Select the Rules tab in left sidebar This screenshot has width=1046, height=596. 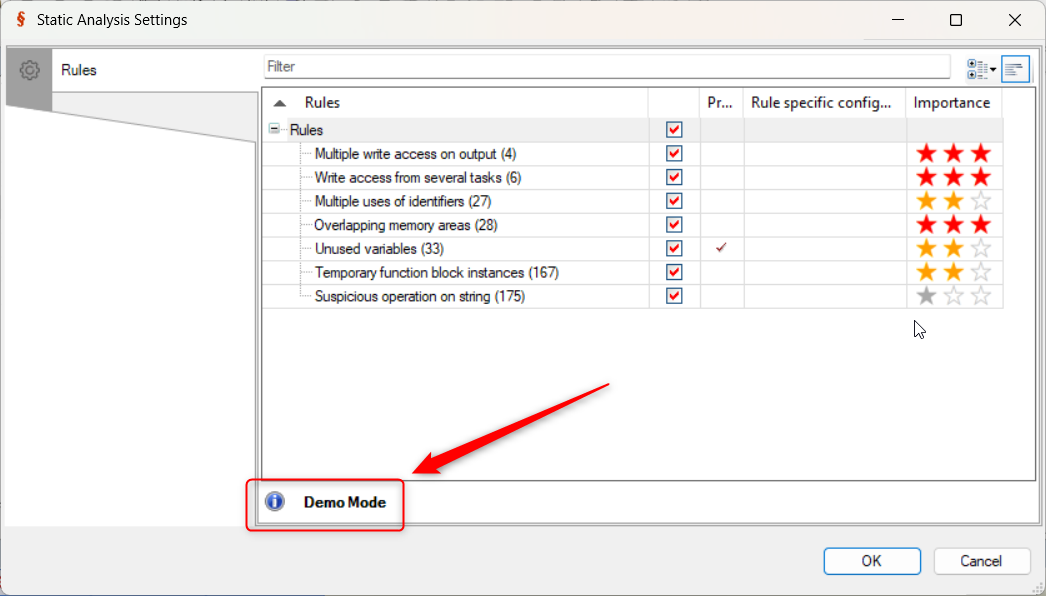79,70
